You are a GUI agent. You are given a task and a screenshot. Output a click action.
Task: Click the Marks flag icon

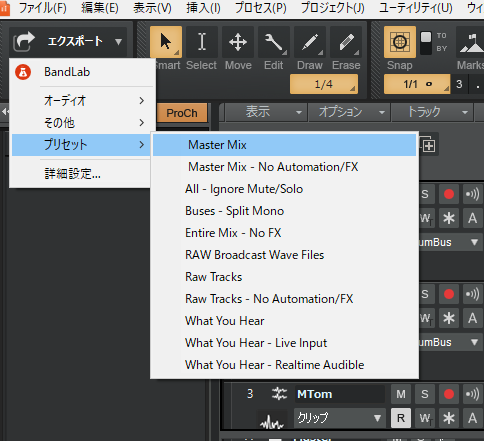pyautogui.click(x=471, y=42)
